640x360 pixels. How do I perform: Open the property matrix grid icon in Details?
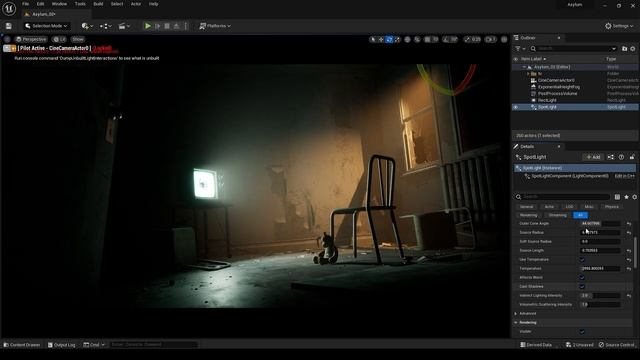point(617,197)
